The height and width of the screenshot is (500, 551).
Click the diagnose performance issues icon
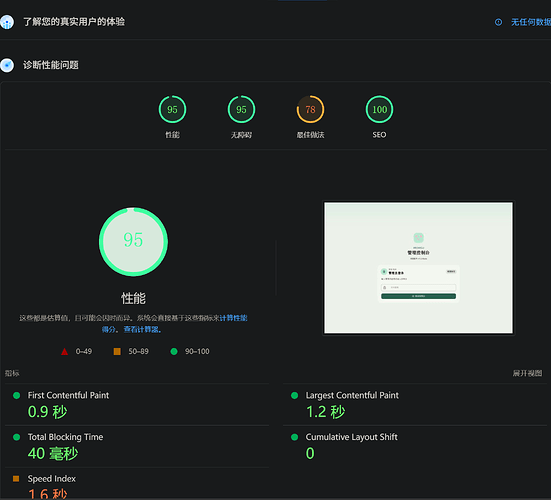click(7, 65)
